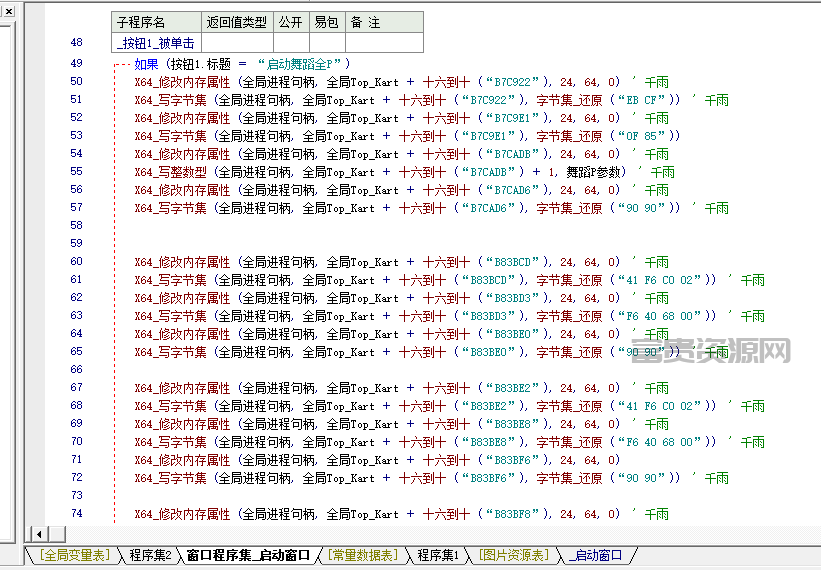Click X64_写字节集 on line 65
This screenshot has height=570, width=821.
[x=170, y=352]
